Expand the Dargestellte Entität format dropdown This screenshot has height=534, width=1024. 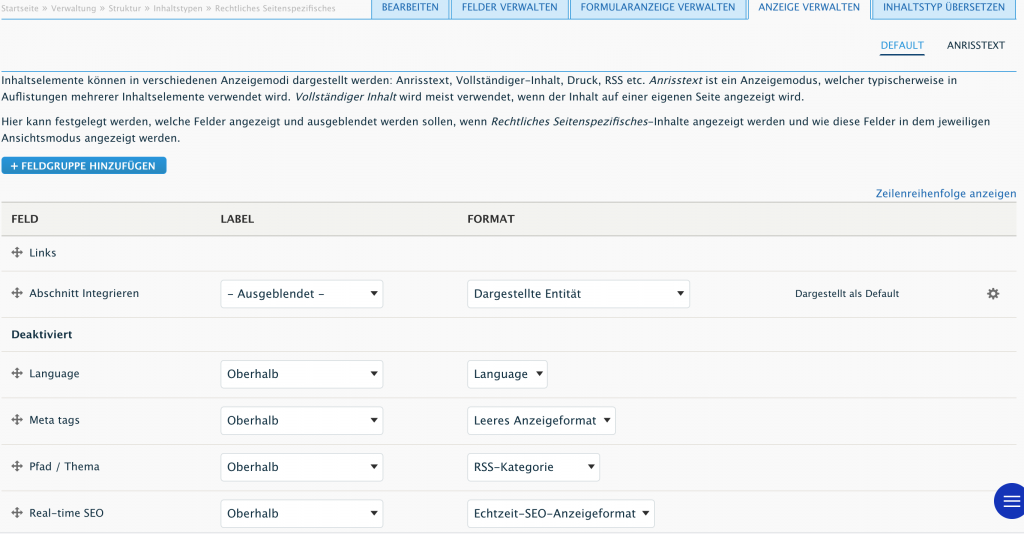tap(578, 294)
